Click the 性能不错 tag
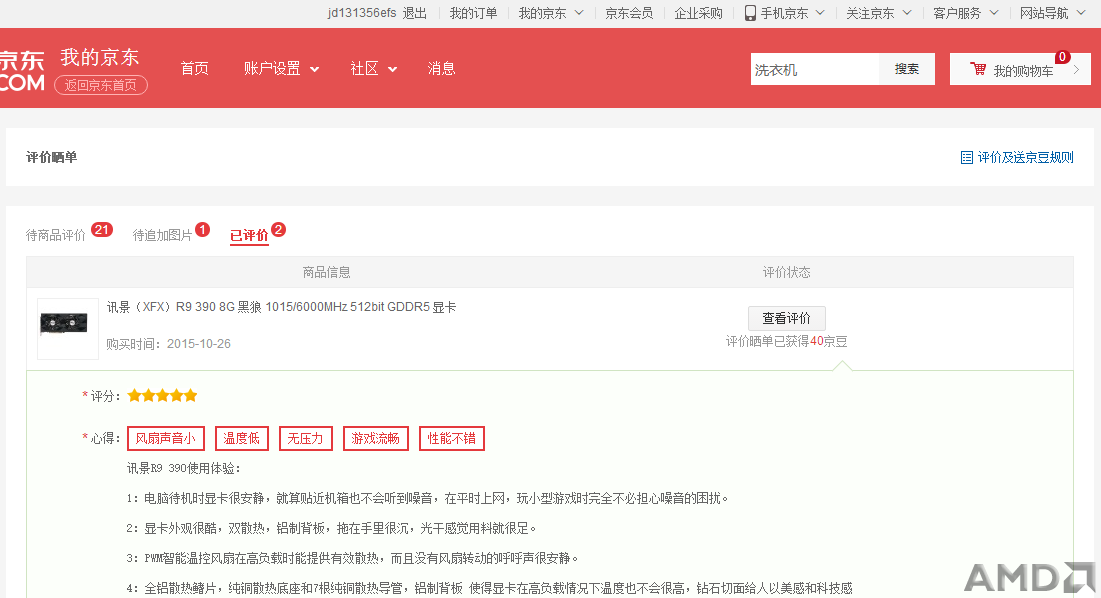This screenshot has width=1101, height=598. tap(451, 438)
